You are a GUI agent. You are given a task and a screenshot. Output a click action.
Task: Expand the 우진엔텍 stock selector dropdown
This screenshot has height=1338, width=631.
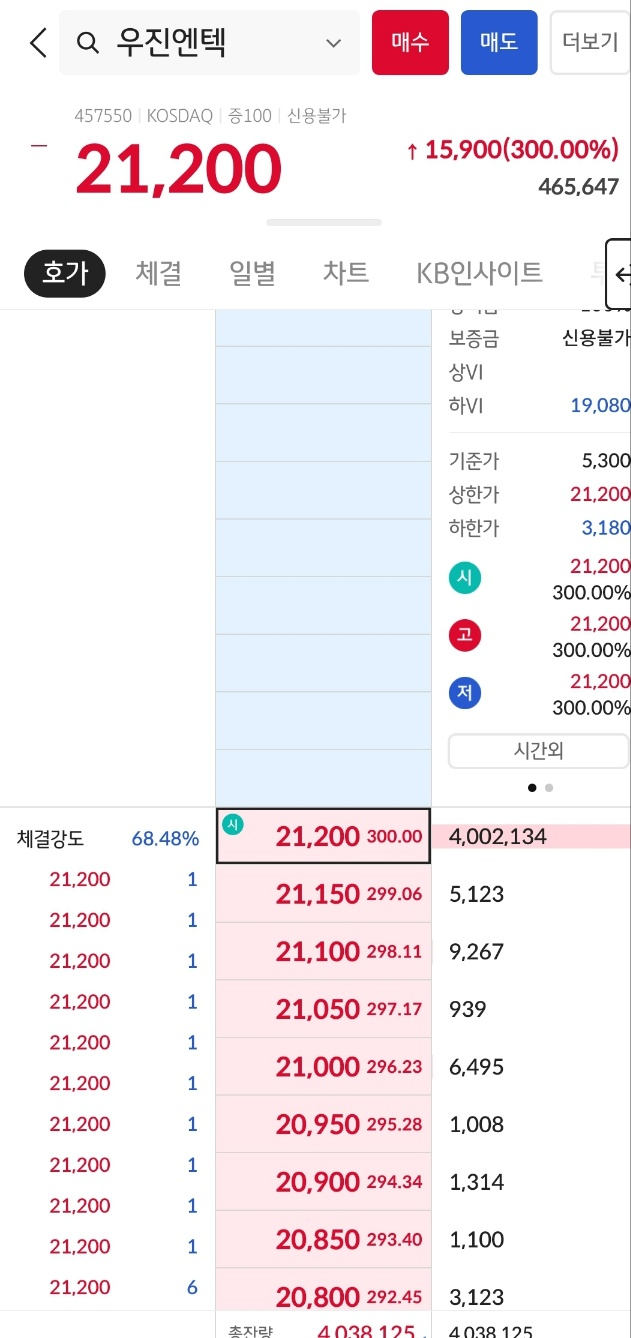(x=334, y=43)
